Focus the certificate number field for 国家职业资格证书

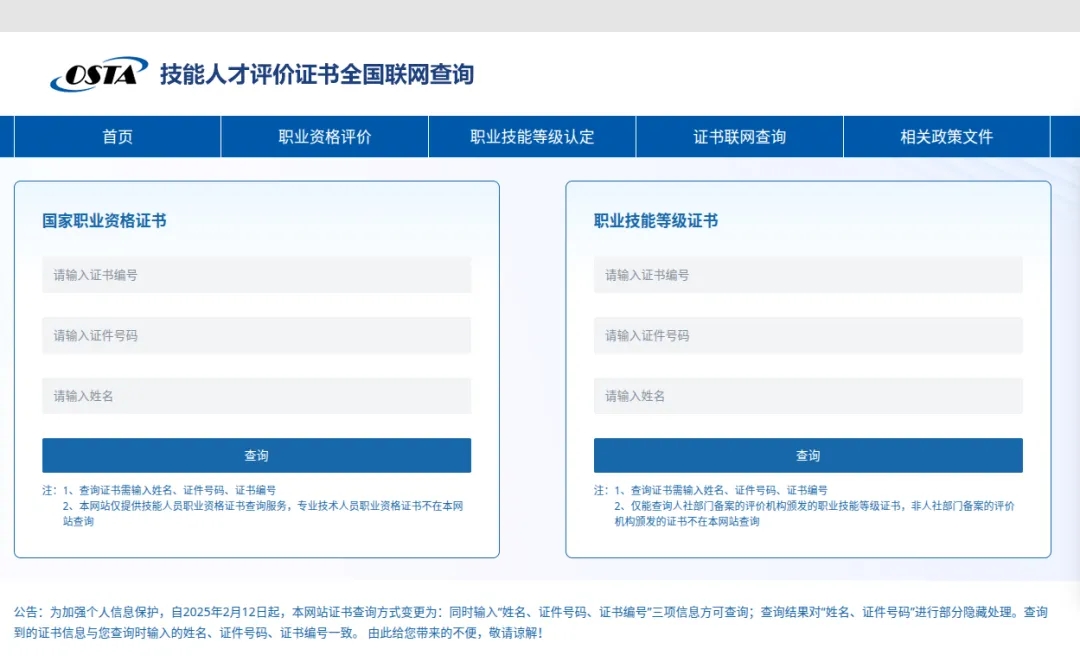pyautogui.click(x=257, y=275)
